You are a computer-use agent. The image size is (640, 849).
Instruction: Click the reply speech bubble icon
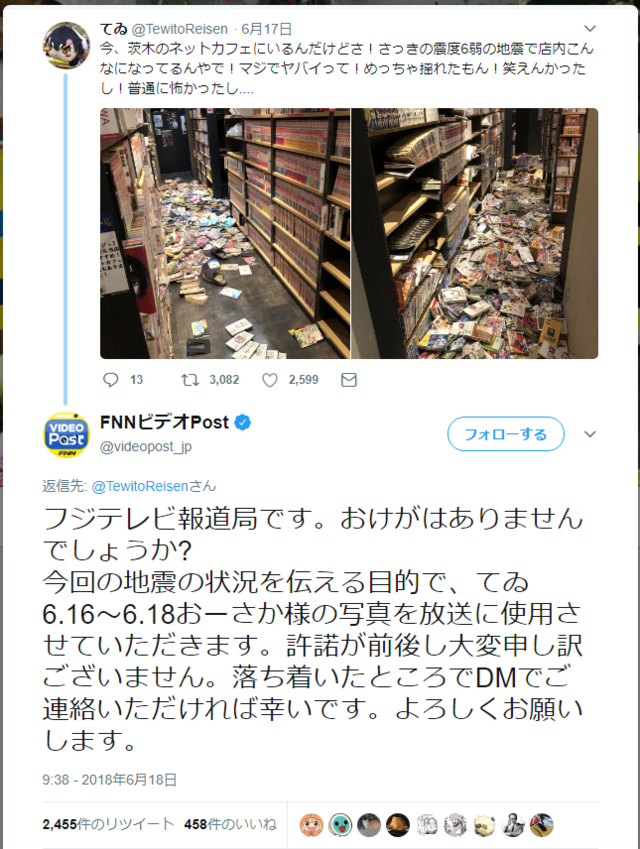click(110, 380)
